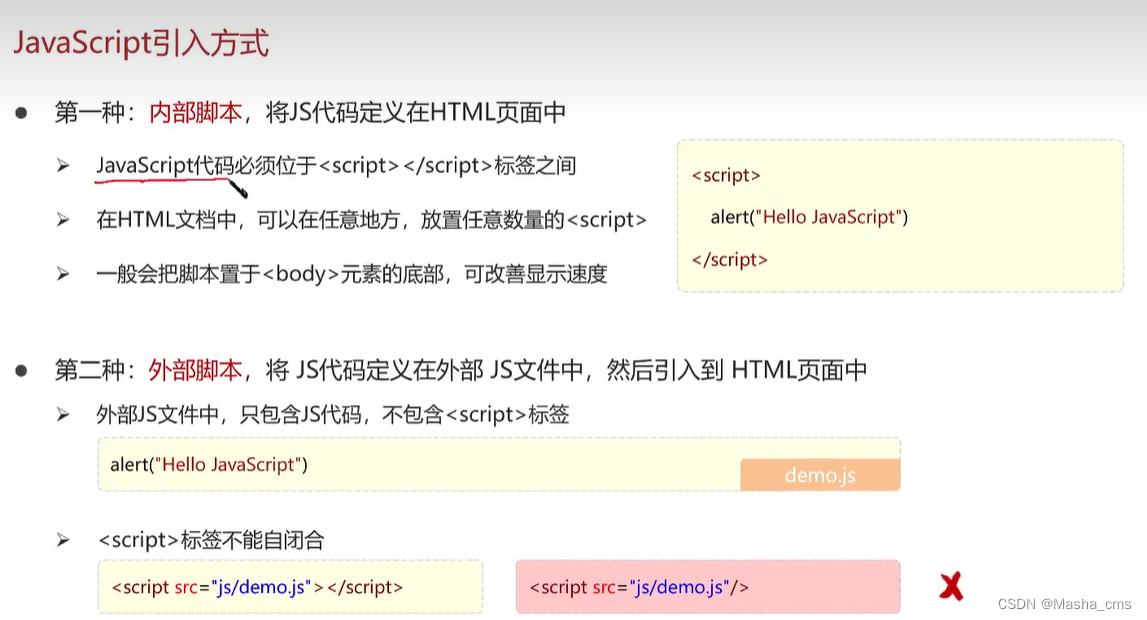1147x620 pixels.
Task: Click the self-closing <script src="js/demo.js"/> code
Action: click(639, 587)
